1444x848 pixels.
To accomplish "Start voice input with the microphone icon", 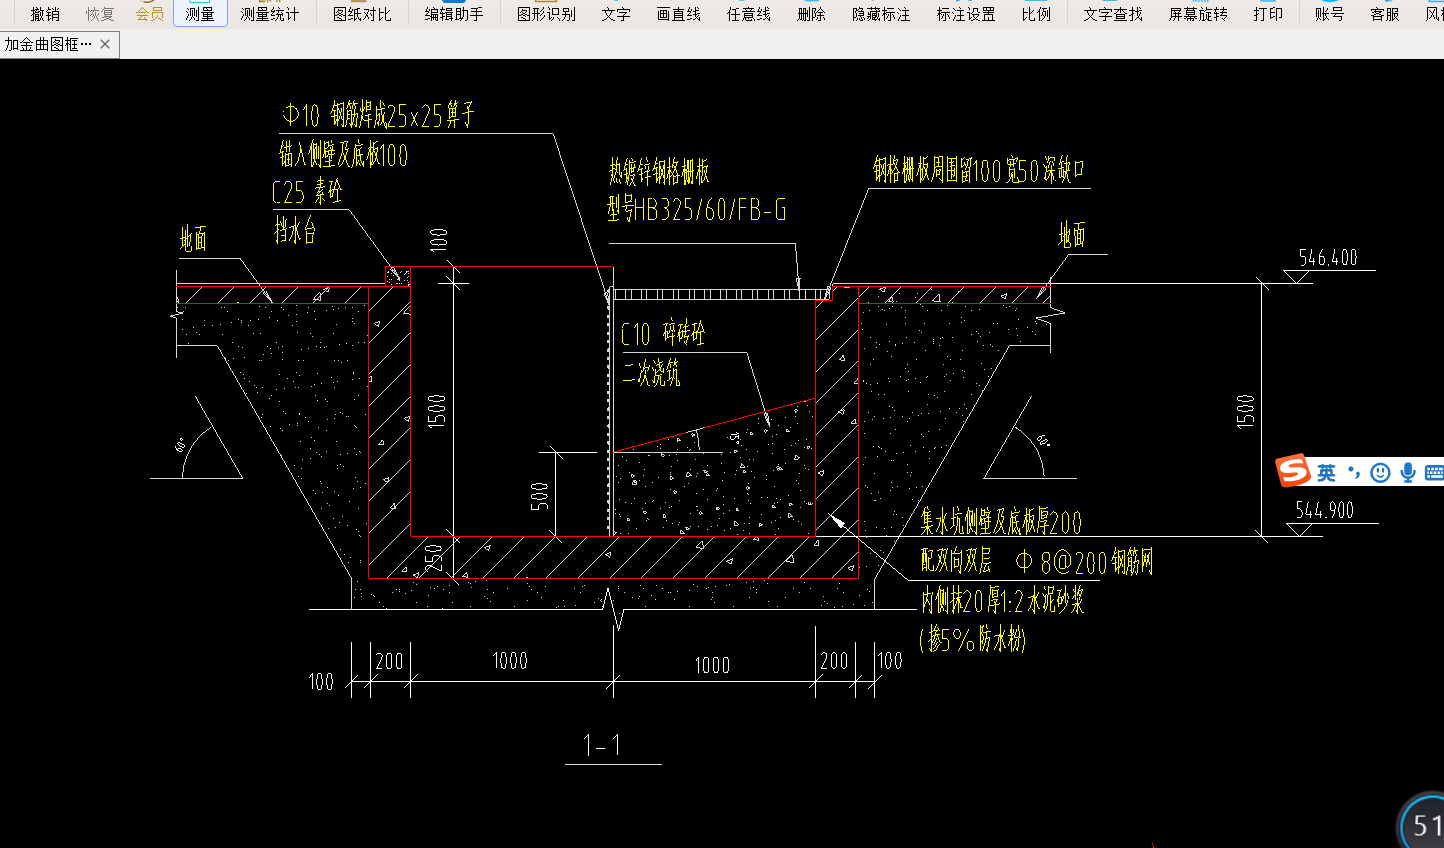I will [1408, 472].
